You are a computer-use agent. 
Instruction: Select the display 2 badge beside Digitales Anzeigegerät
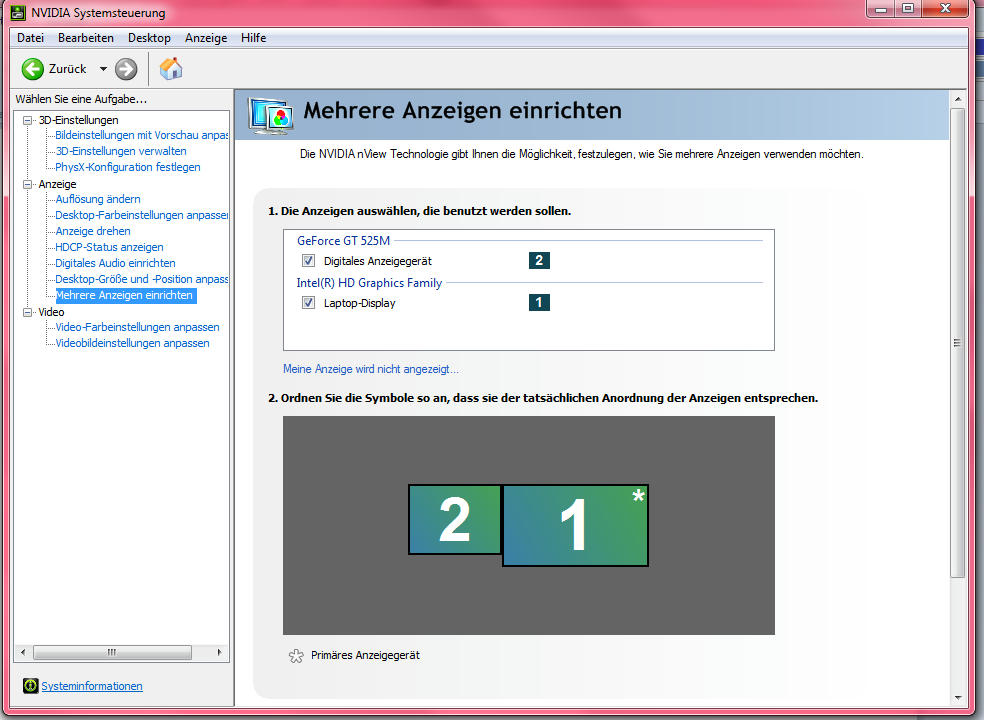(539, 261)
